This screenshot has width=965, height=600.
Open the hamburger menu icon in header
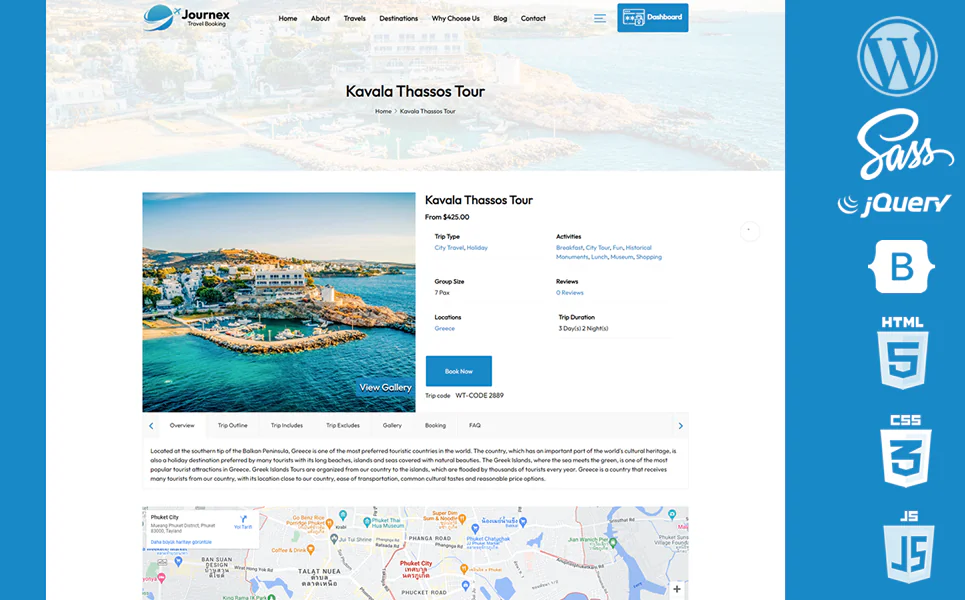(x=599, y=18)
